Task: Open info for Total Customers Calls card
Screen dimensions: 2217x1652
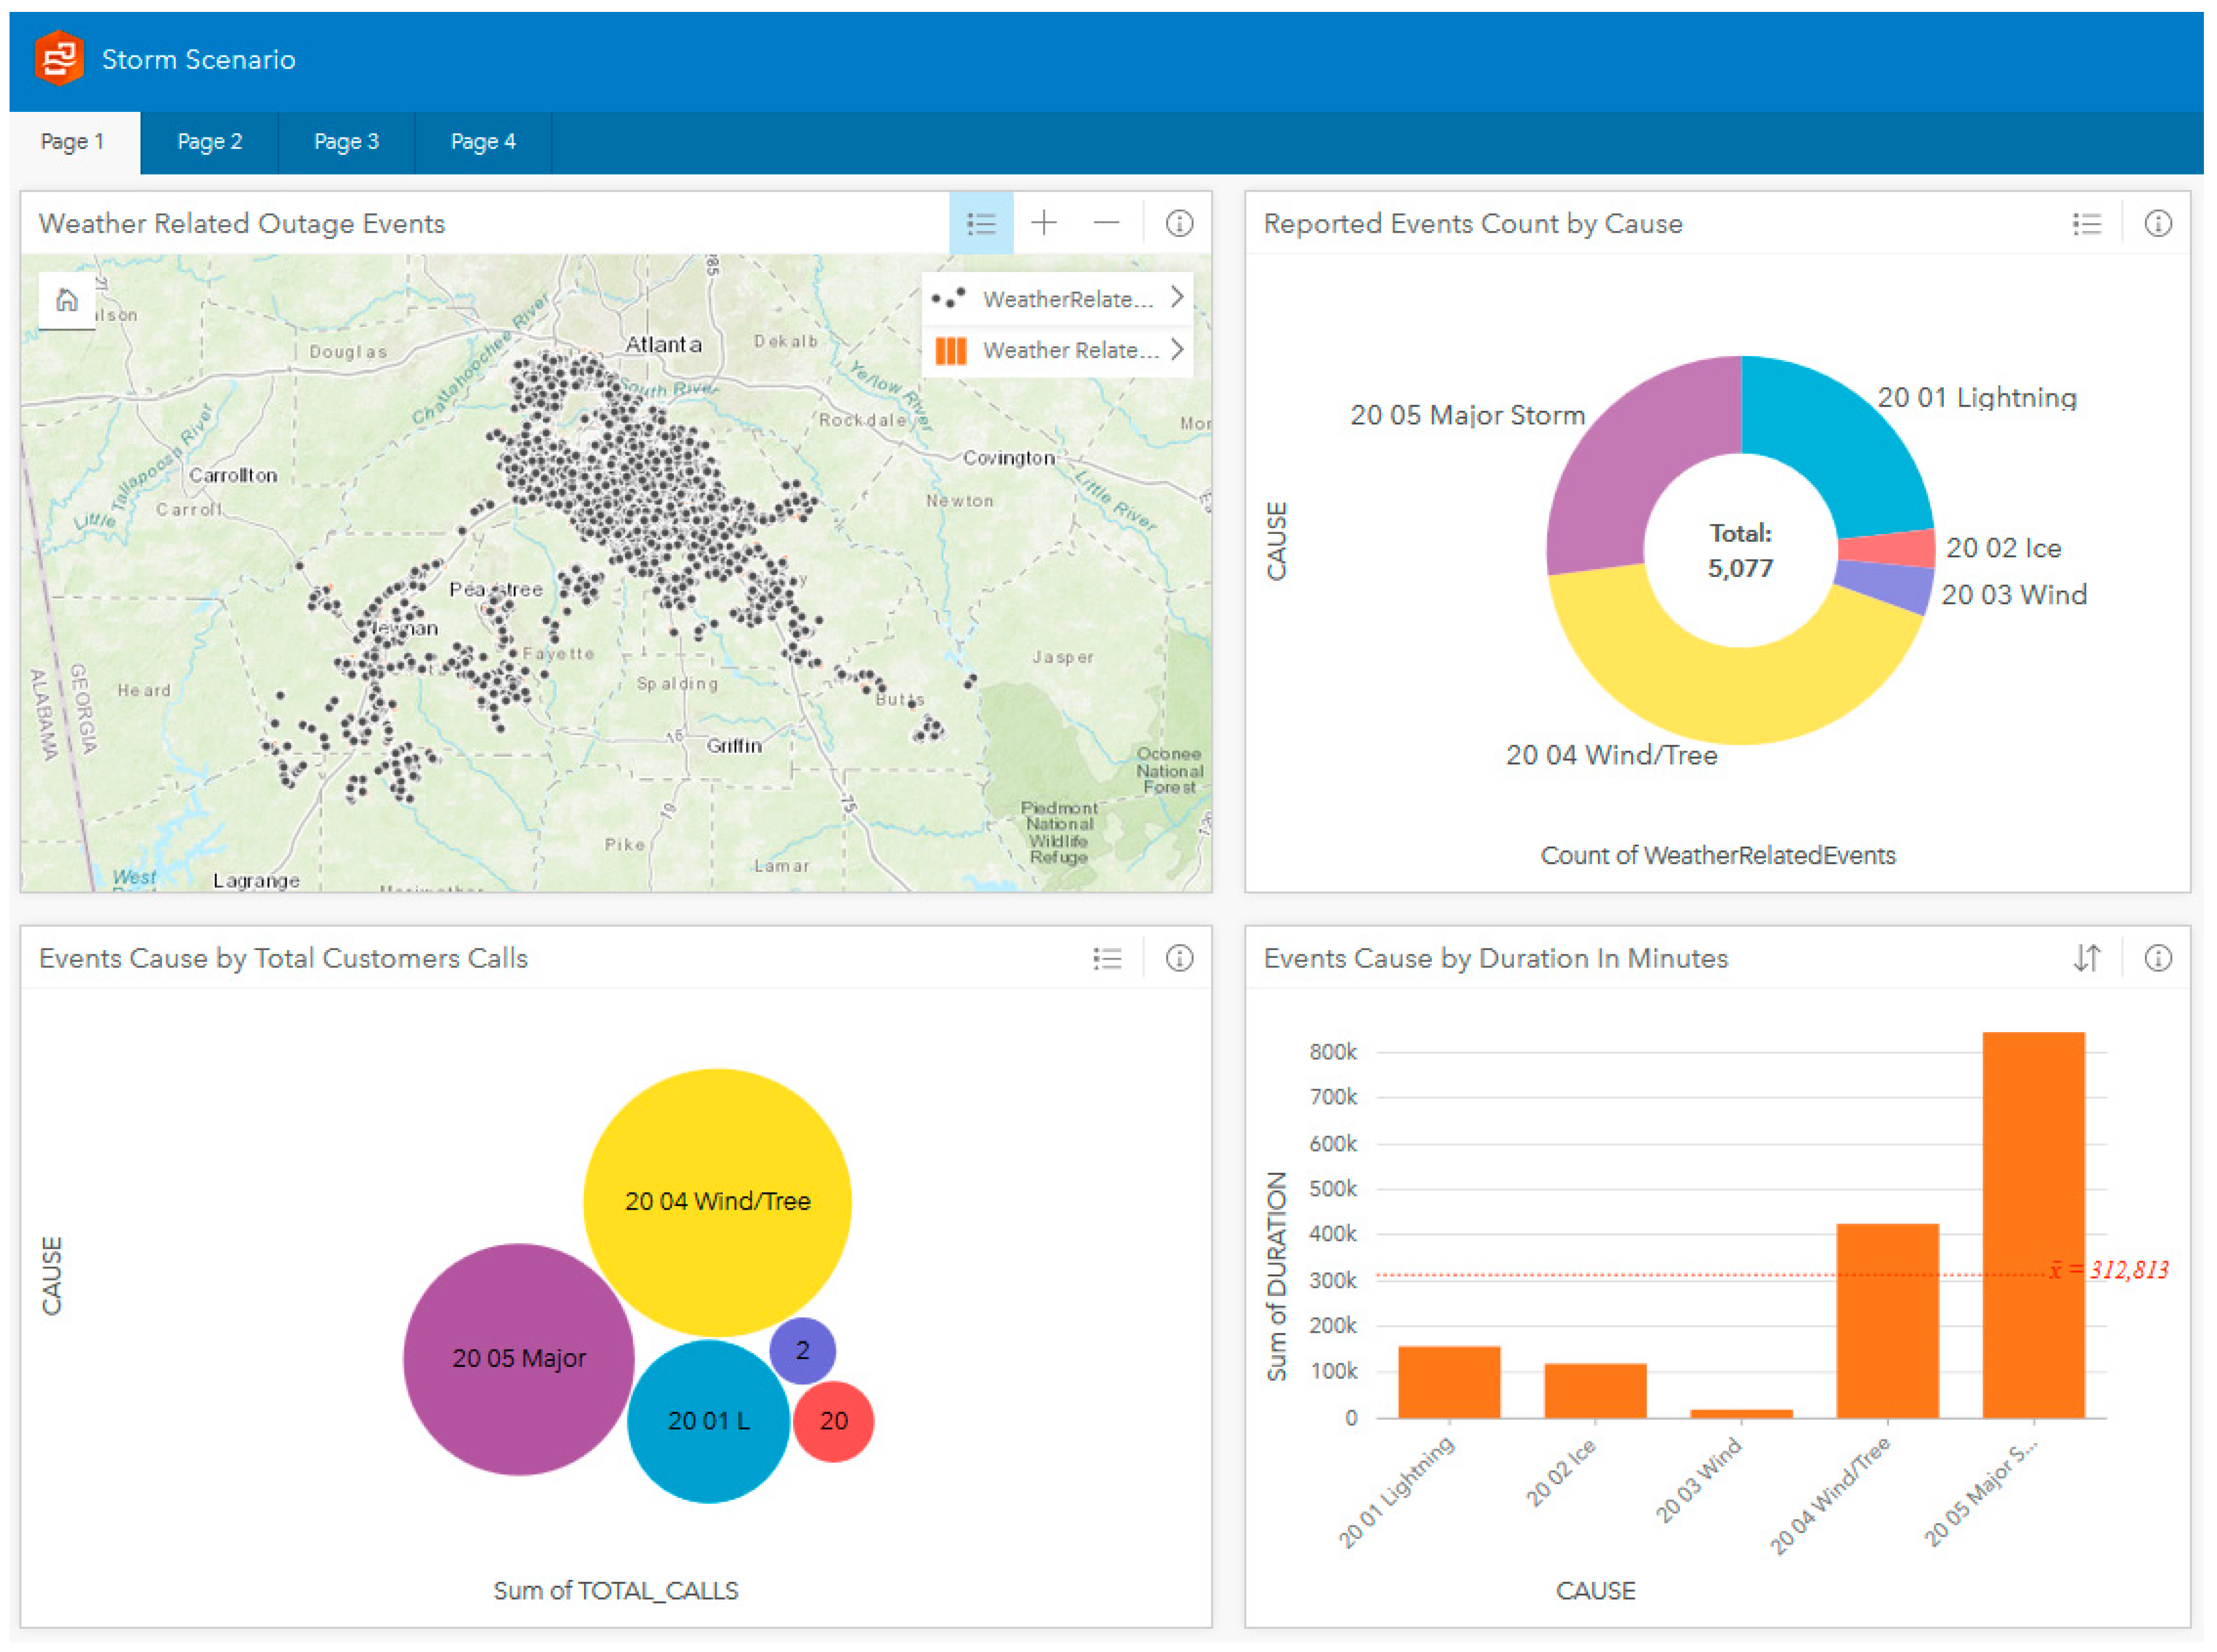Action: 1179,958
